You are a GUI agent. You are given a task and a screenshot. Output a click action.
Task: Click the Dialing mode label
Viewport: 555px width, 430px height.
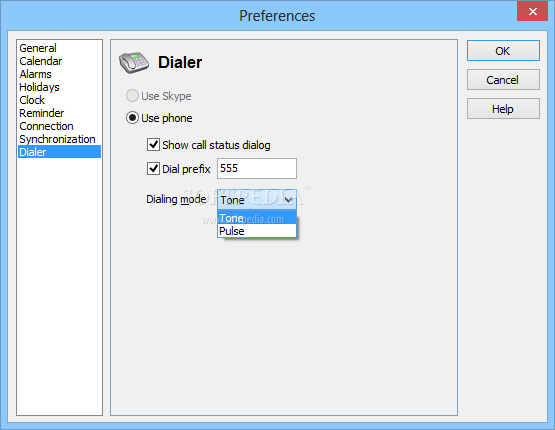pos(176,199)
